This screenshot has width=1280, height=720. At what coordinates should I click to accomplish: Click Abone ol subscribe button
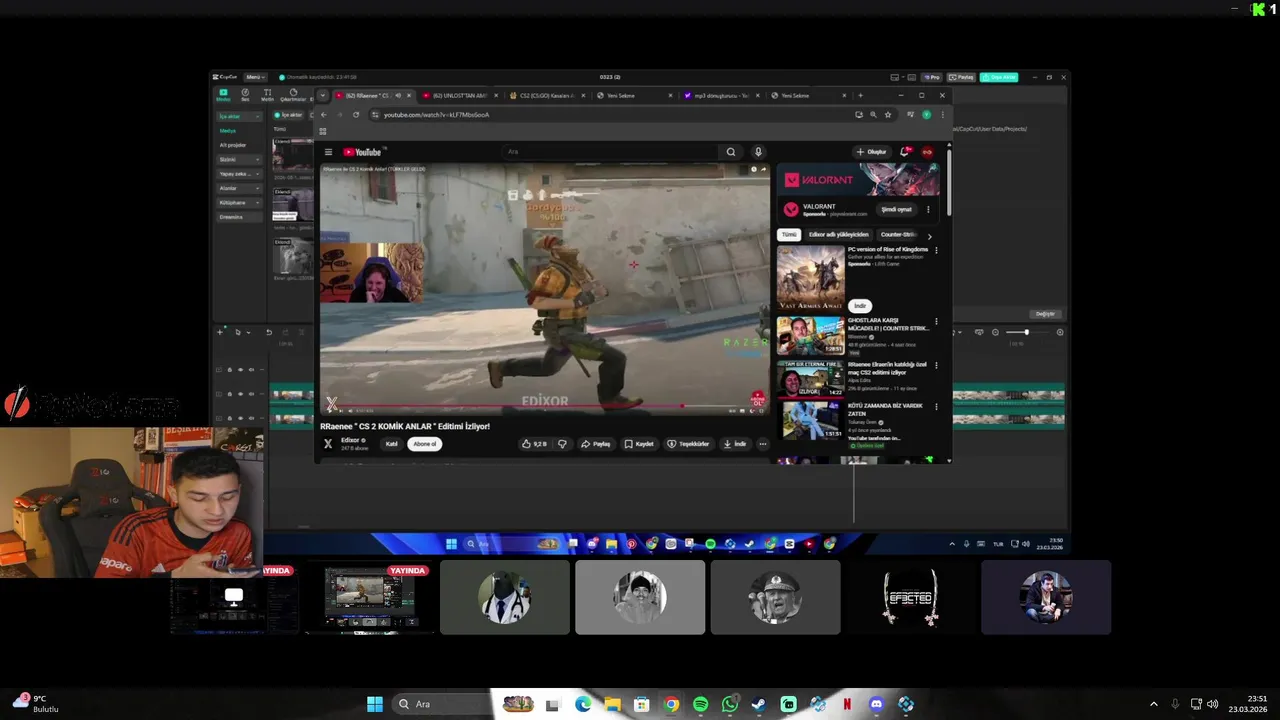[x=425, y=444]
